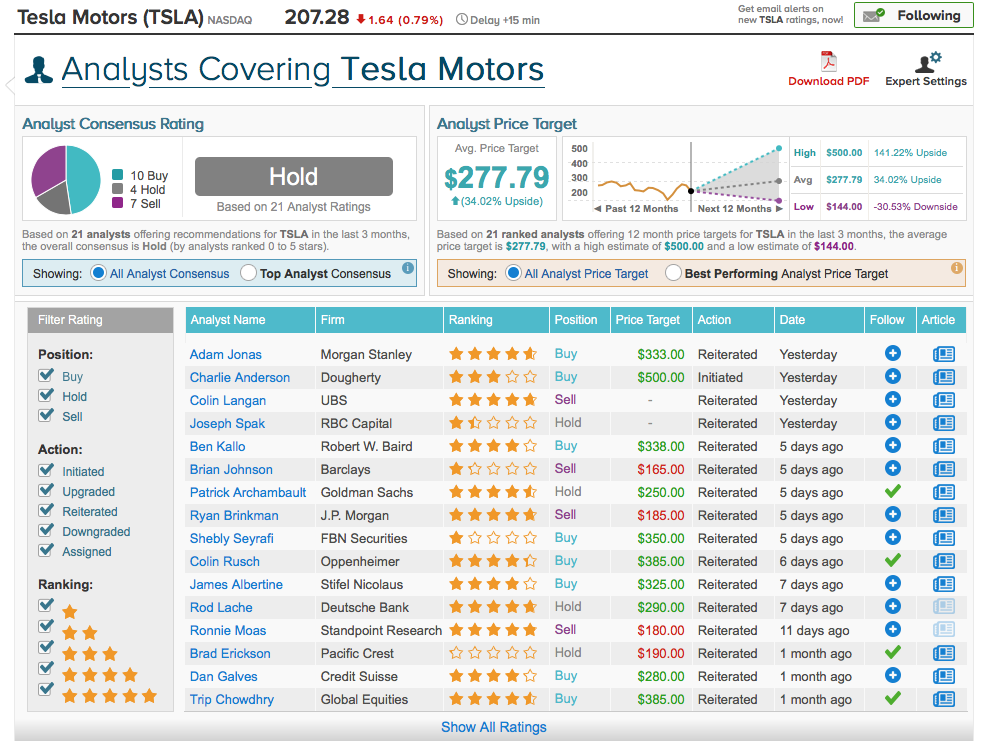The width and height of the screenshot is (987, 741).
Task: Follow Rod Lache with the plus icon
Action: click(893, 606)
